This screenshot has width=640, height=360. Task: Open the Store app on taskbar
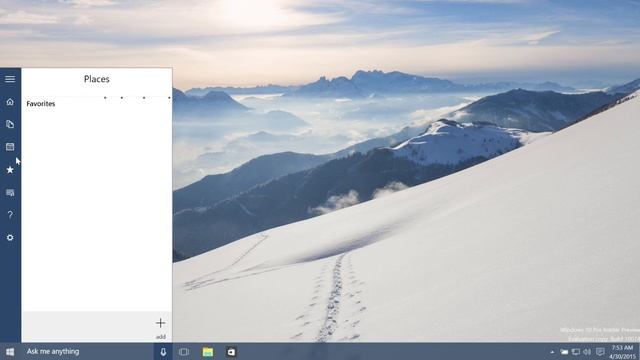(x=231, y=352)
